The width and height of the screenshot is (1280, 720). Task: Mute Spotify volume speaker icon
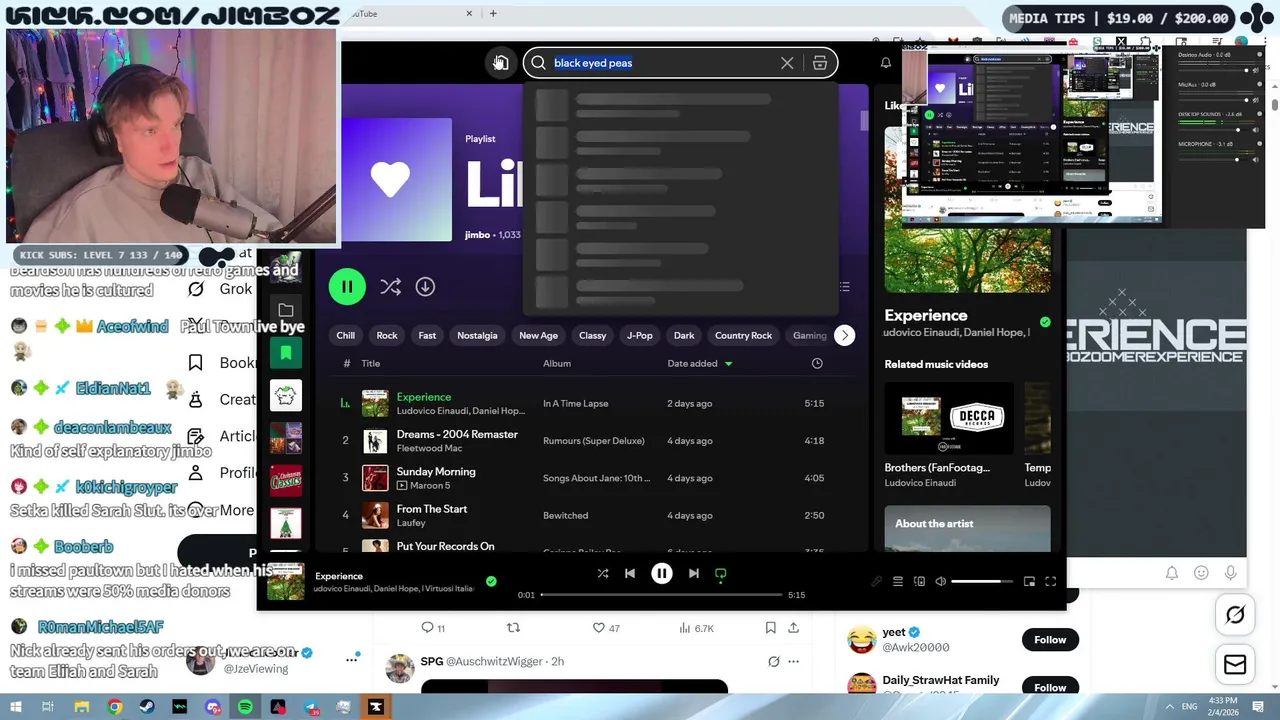click(940, 581)
